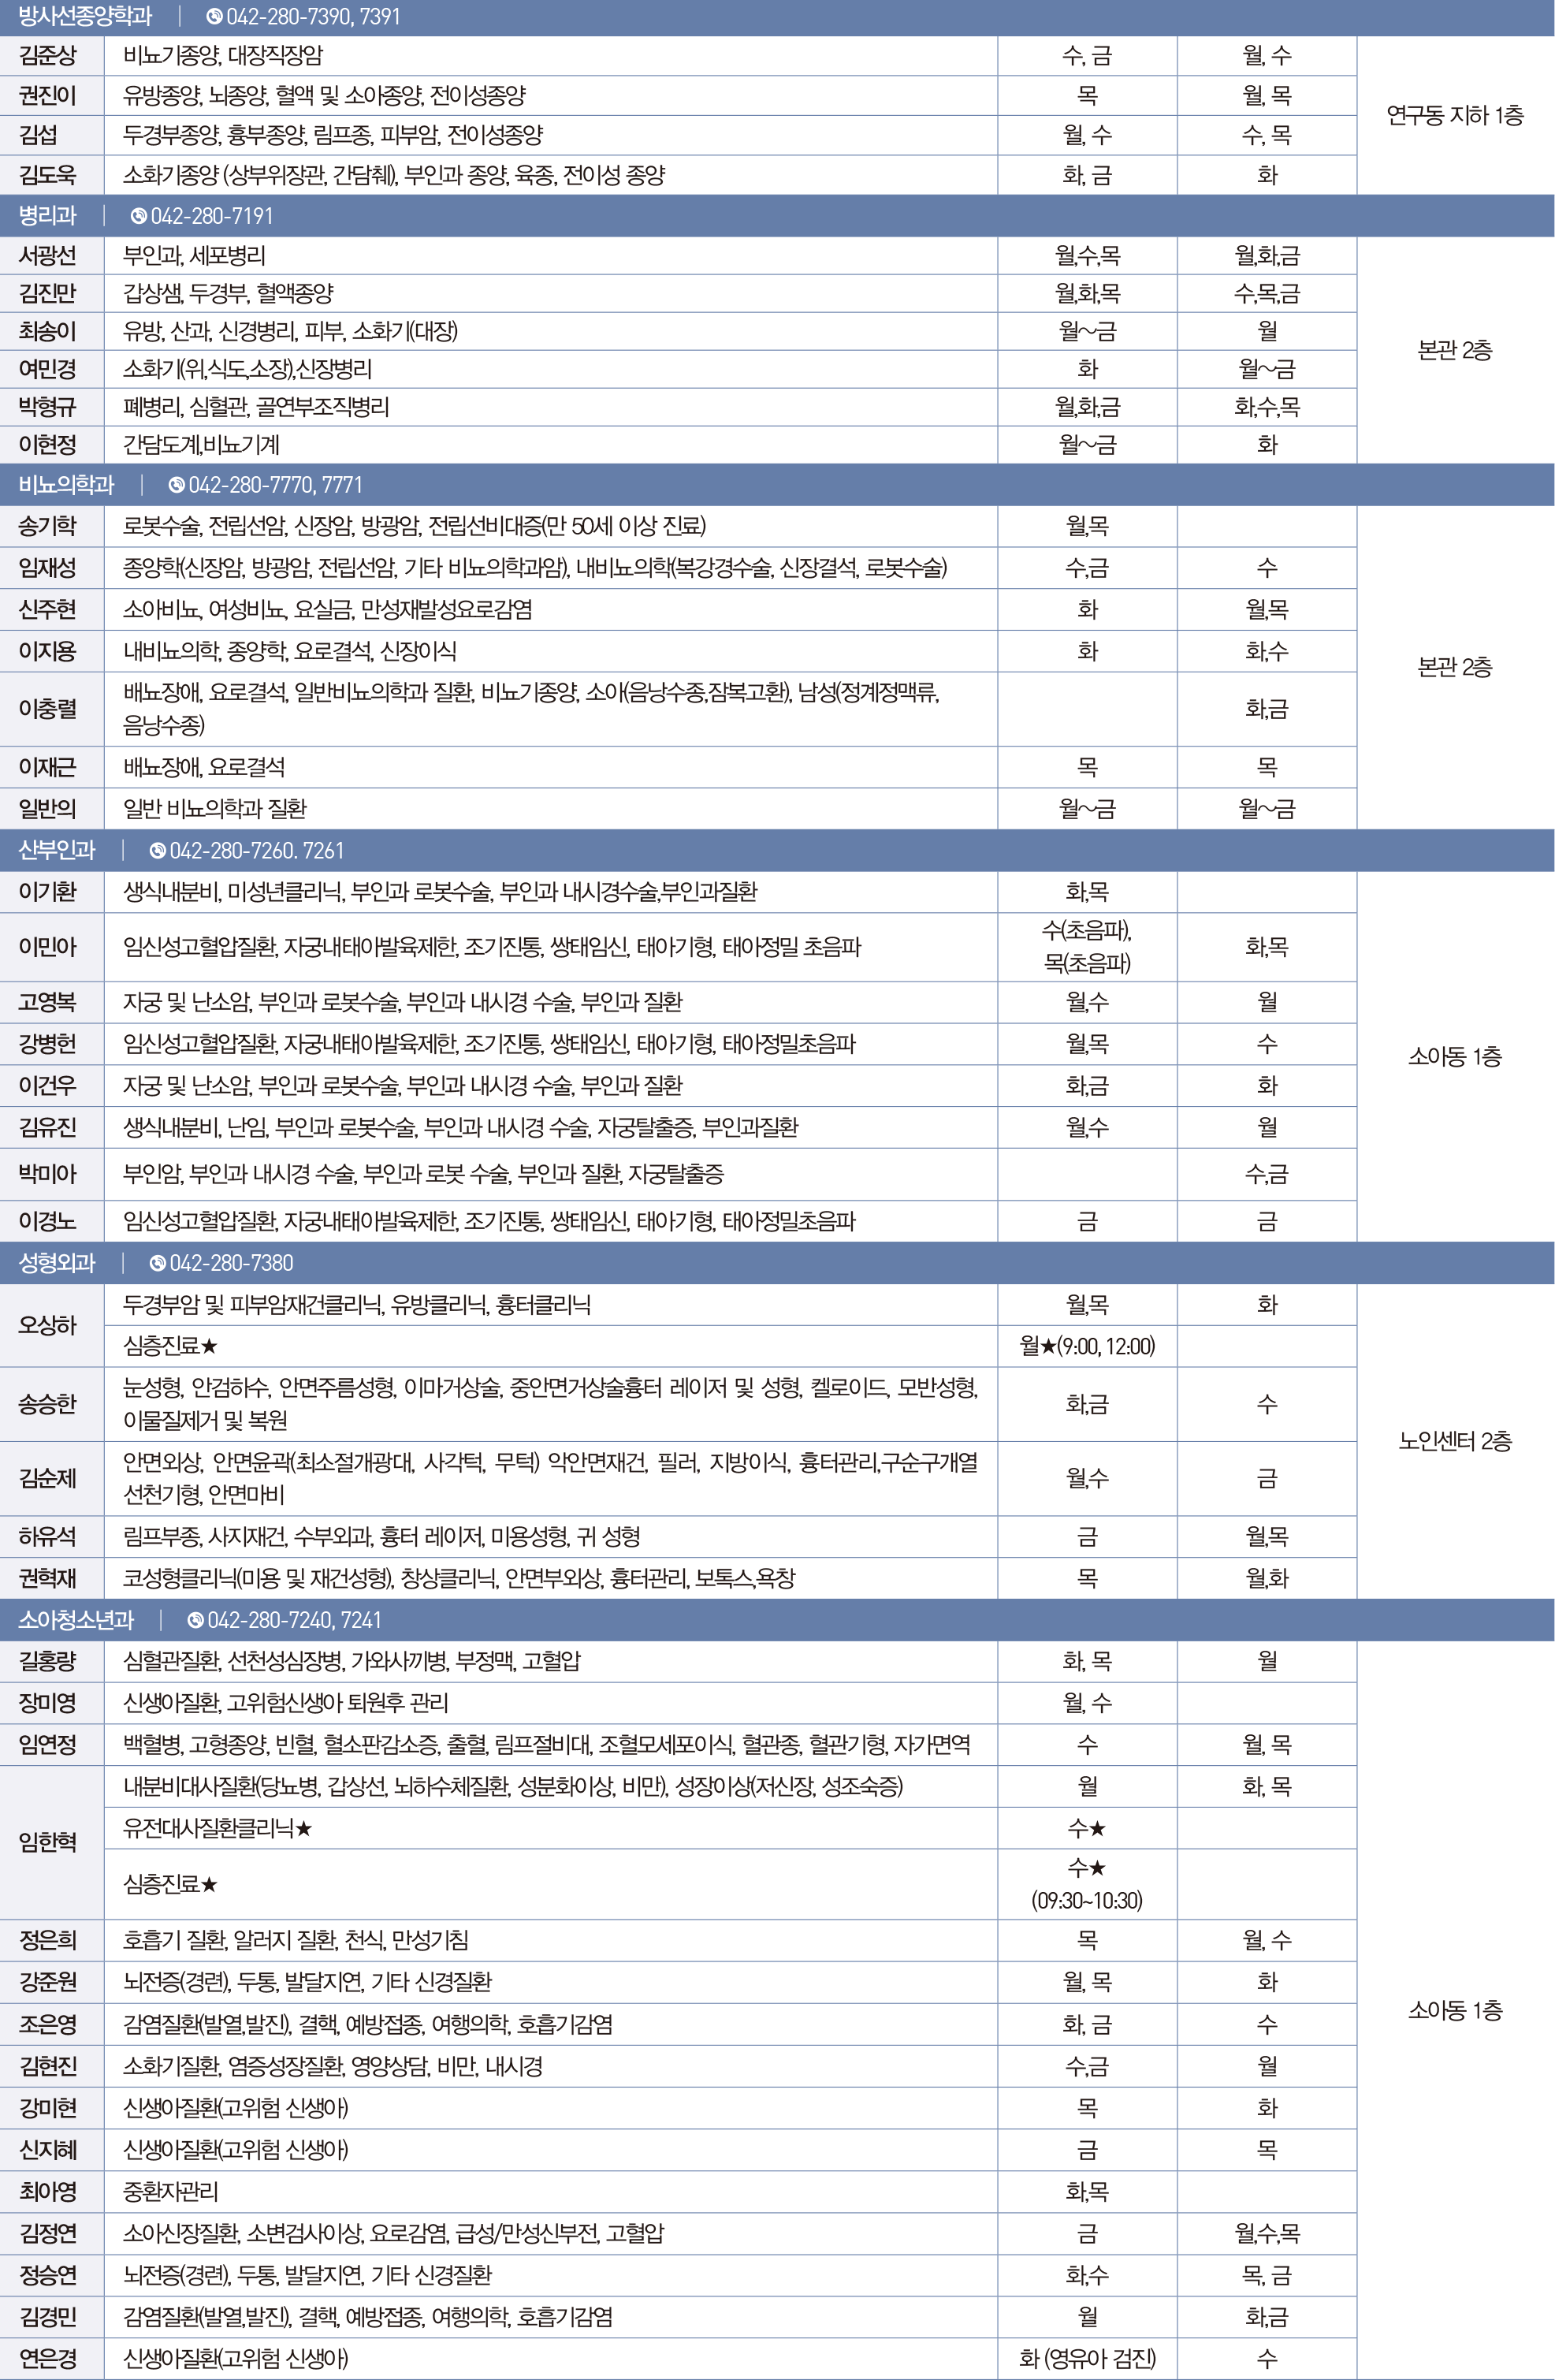
Task: Click 유전대사질환클리닉★ entry
Action: [217, 1829]
